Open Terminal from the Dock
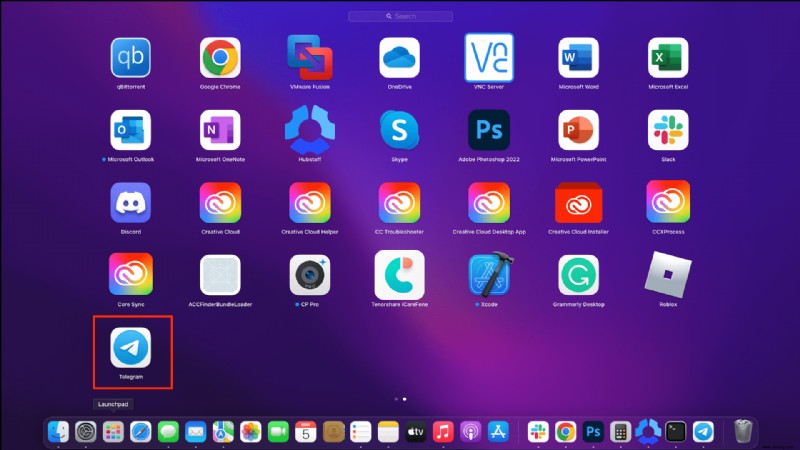 coord(676,432)
